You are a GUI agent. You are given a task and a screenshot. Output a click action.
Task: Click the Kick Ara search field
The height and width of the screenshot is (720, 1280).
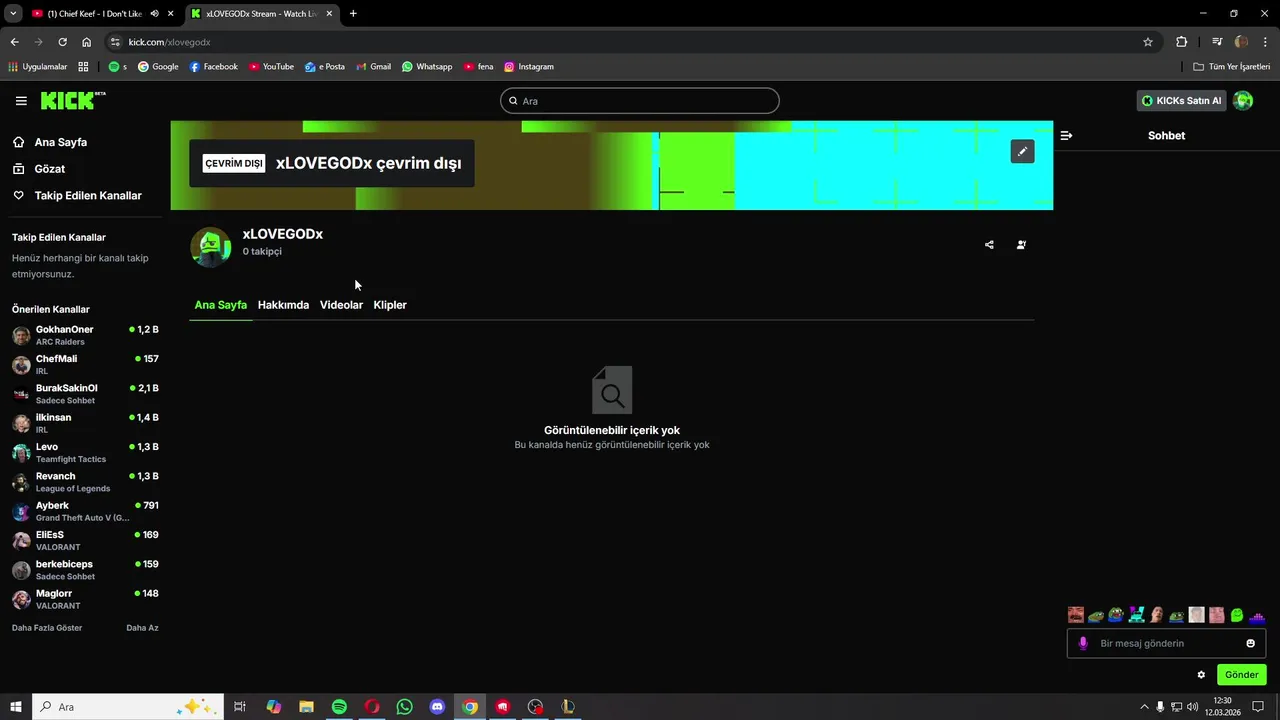639,101
